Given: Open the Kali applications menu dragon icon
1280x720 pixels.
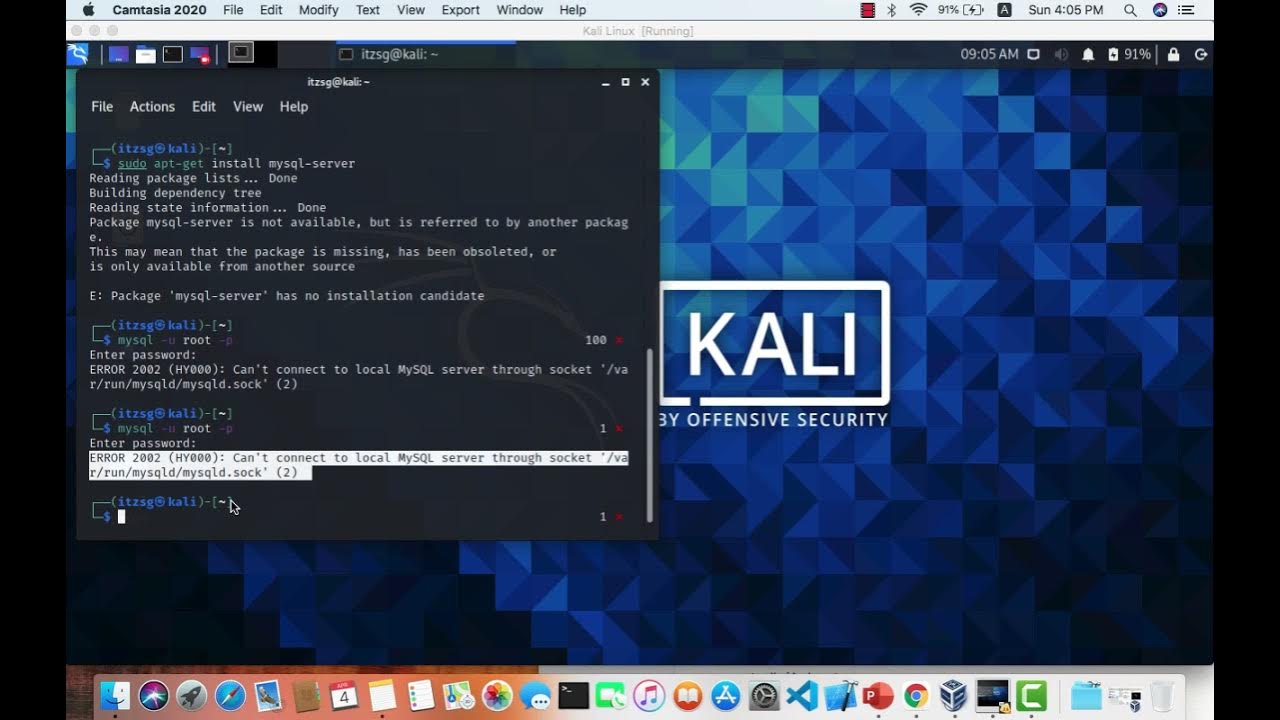Looking at the screenshot, I should [x=78, y=54].
